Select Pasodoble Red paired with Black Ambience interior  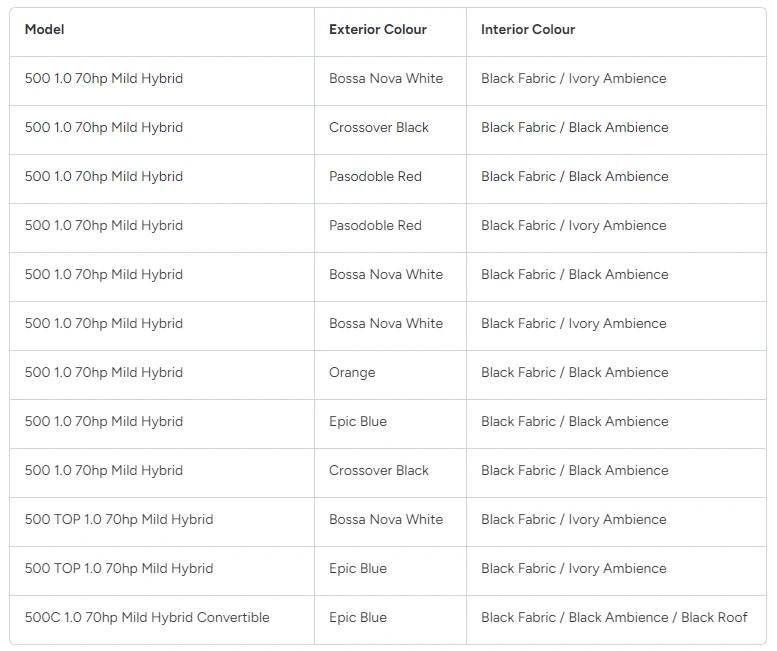click(x=375, y=177)
